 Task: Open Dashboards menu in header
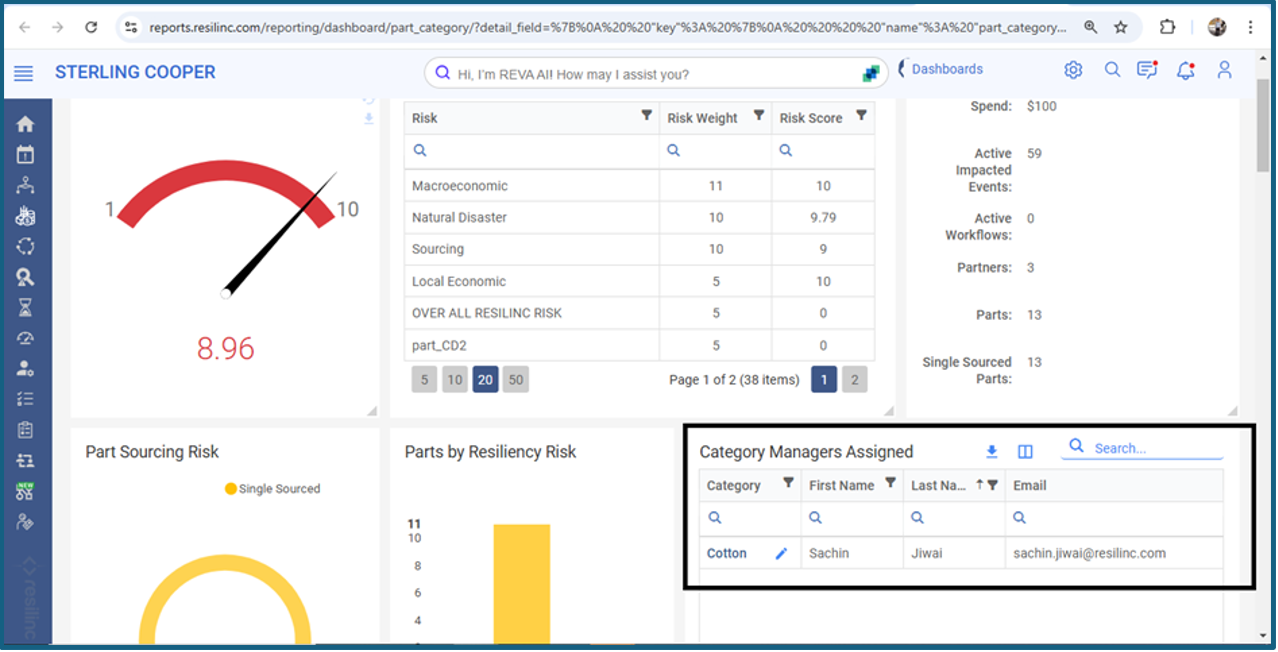947,69
